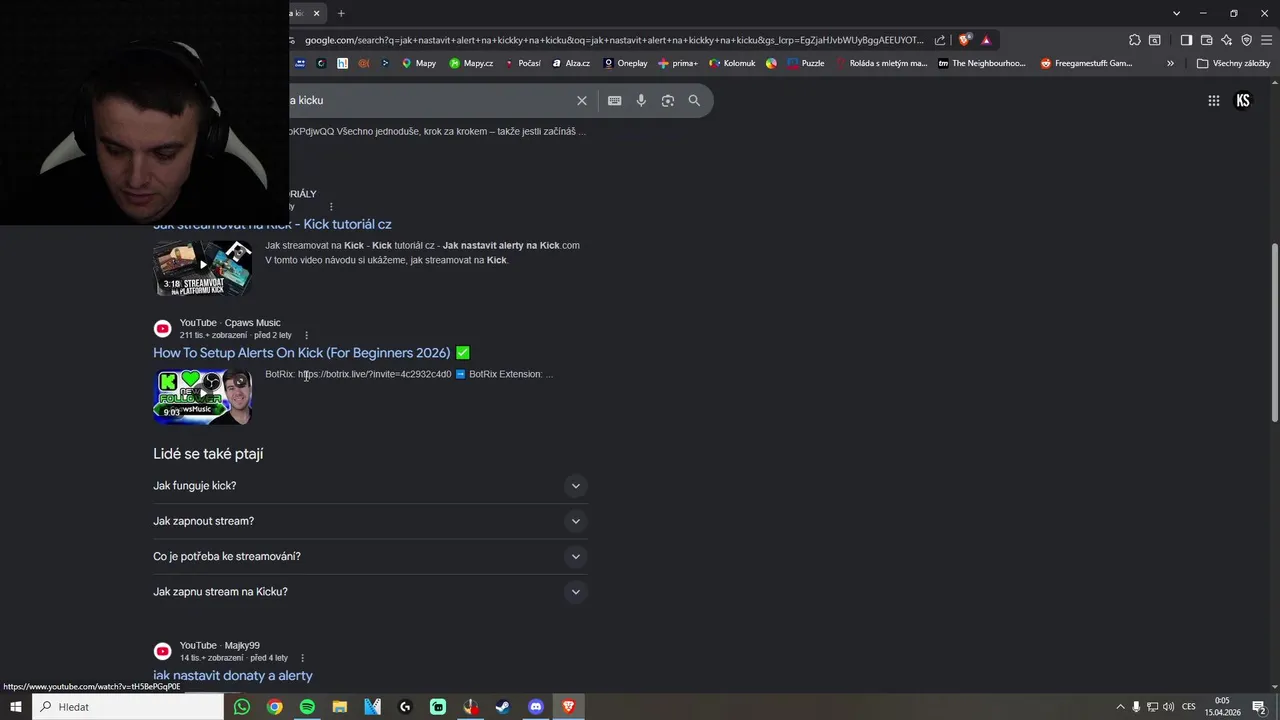Screen dimensions: 1280x720
Task: Open Mapy.cz bookmark
Action: point(471,63)
